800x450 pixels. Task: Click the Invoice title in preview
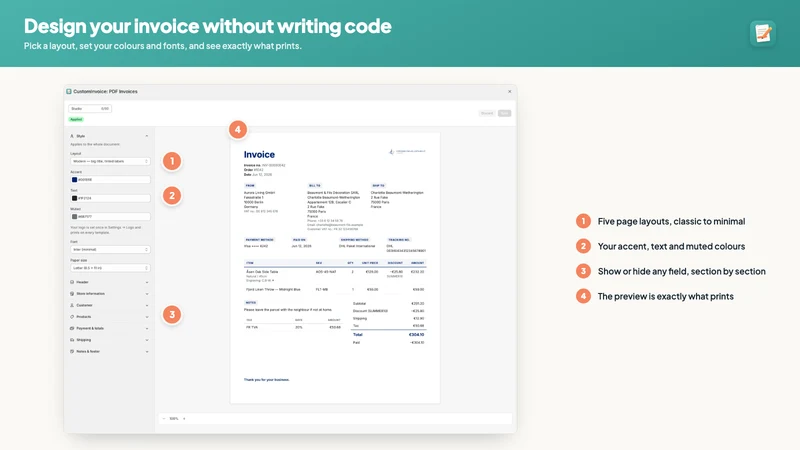pos(259,155)
